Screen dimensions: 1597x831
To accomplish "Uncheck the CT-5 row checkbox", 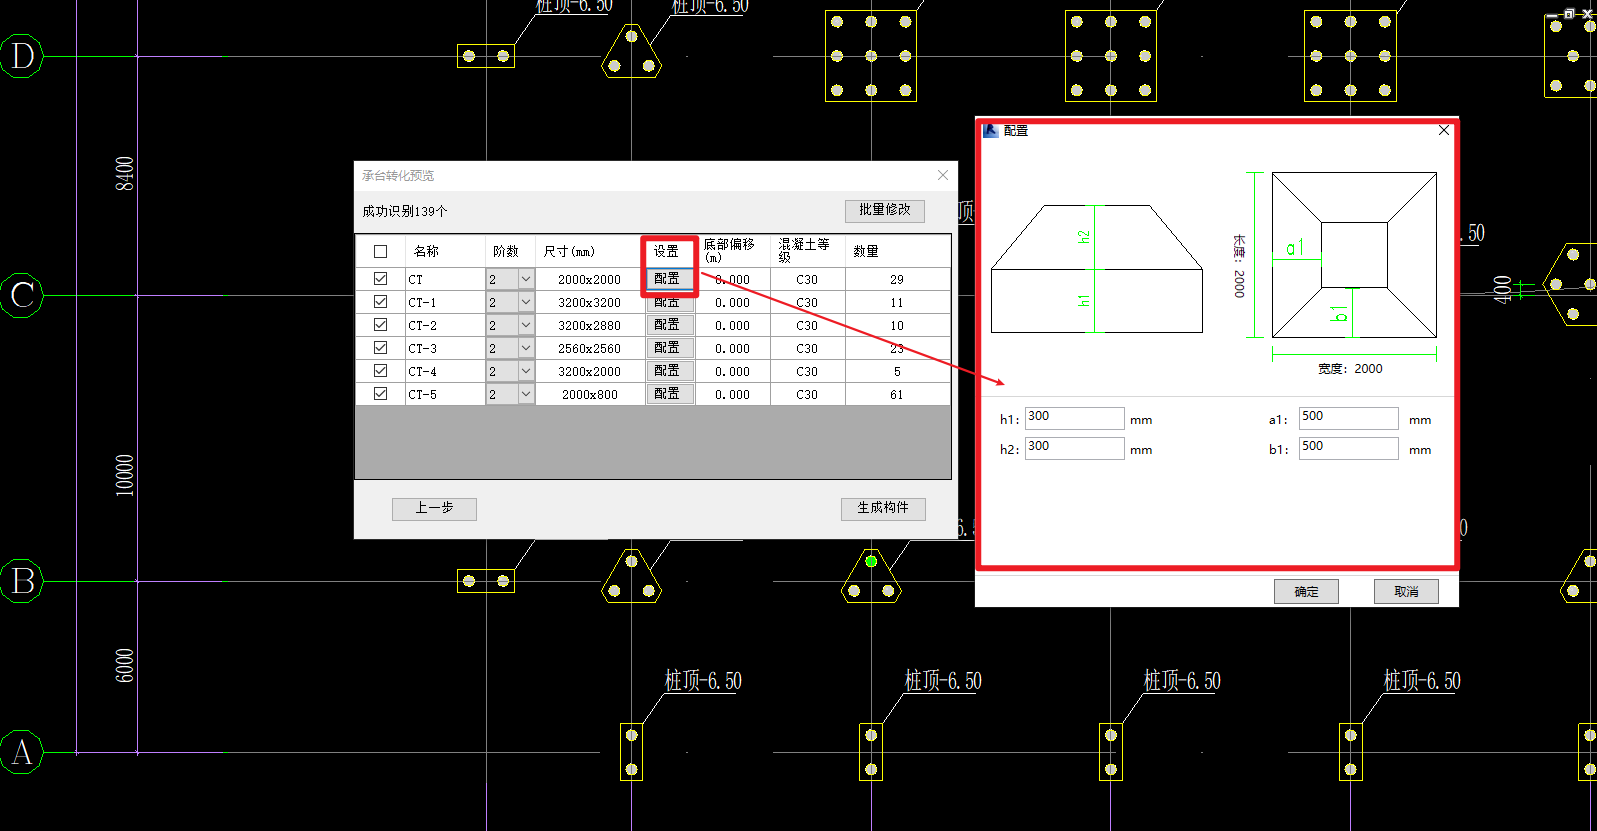I will (x=380, y=394).
